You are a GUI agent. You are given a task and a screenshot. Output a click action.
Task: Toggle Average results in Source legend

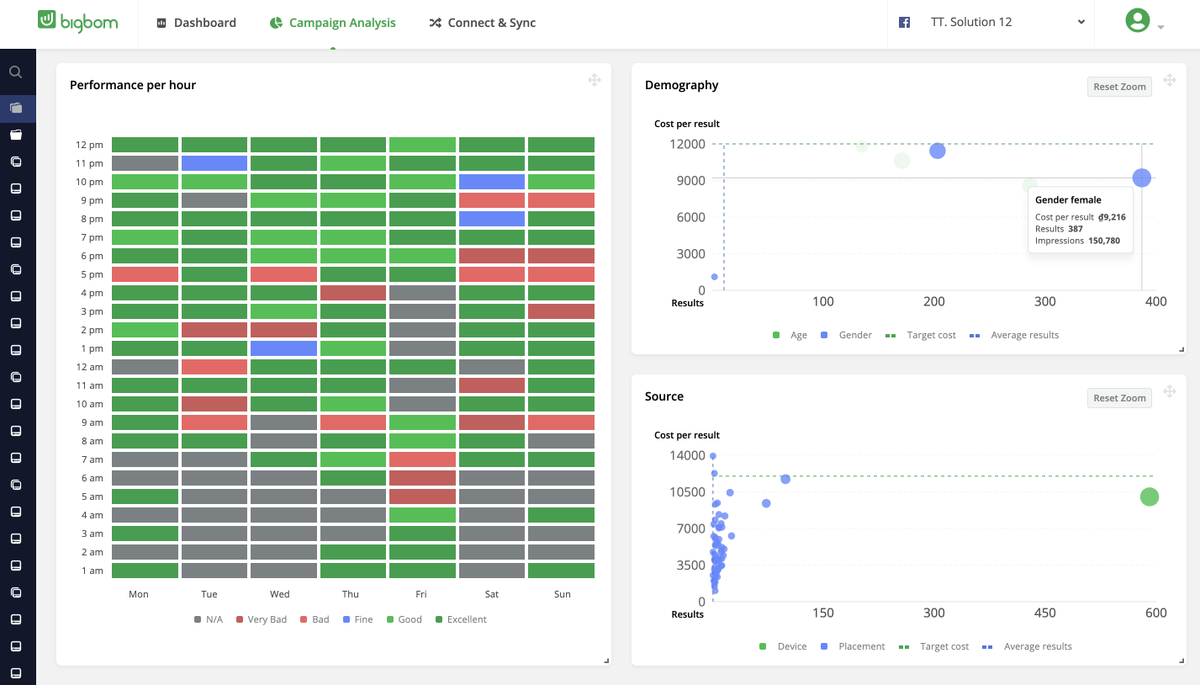click(x=1027, y=647)
